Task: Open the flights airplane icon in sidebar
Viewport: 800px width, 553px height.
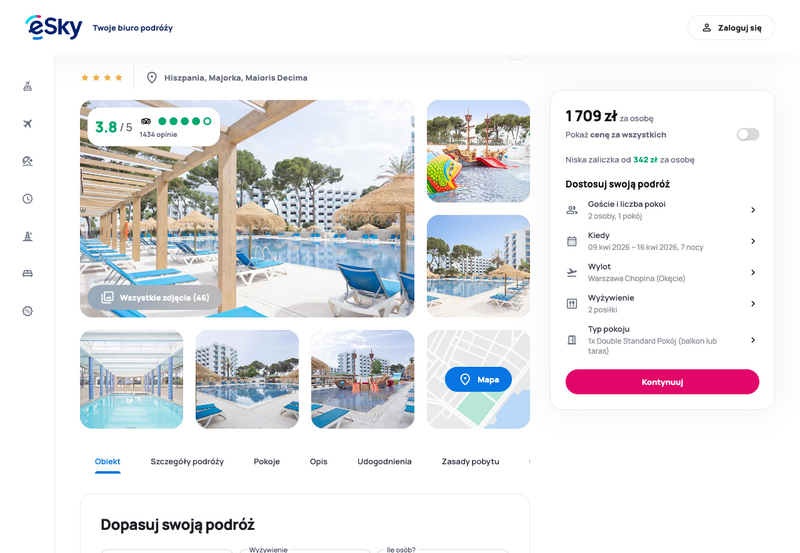Action: point(28,123)
